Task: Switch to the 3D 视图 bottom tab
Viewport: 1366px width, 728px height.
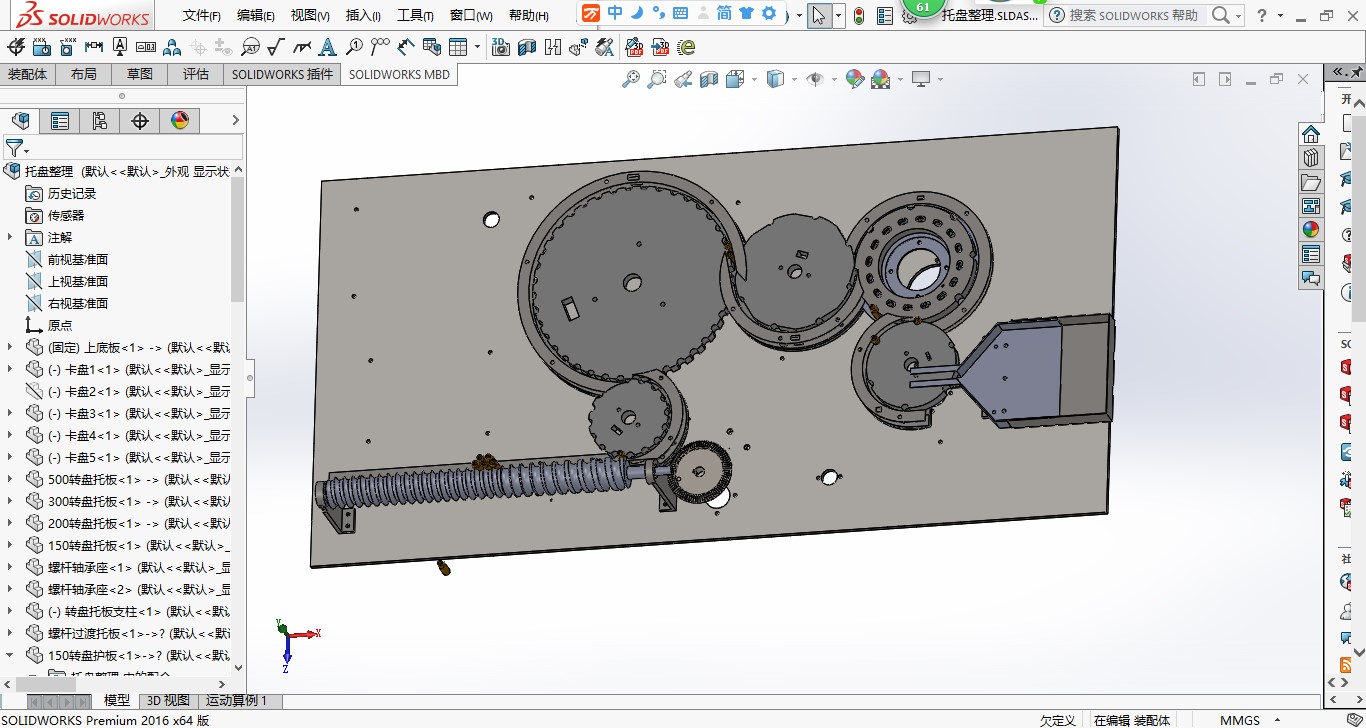Action: coord(167,700)
